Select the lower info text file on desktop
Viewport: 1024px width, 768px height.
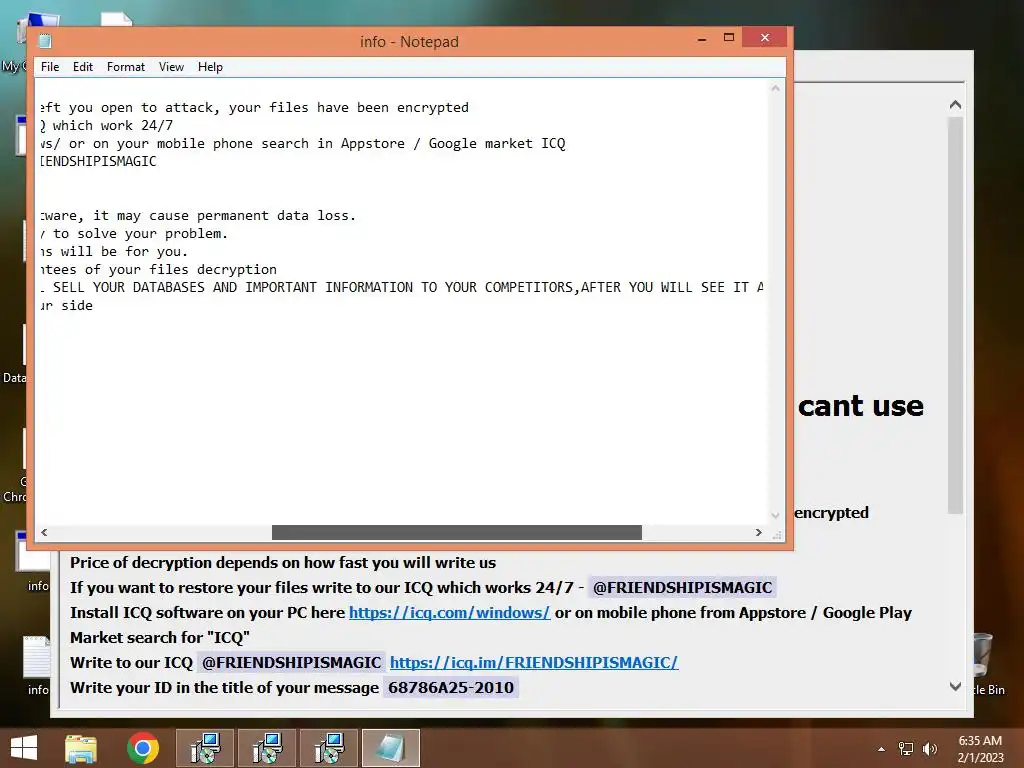37,665
